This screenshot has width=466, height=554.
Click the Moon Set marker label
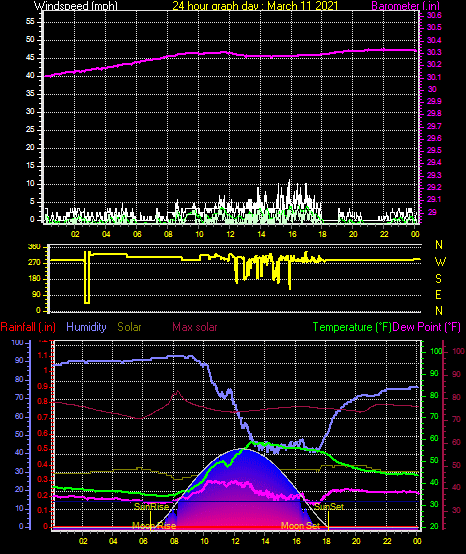coord(300,526)
